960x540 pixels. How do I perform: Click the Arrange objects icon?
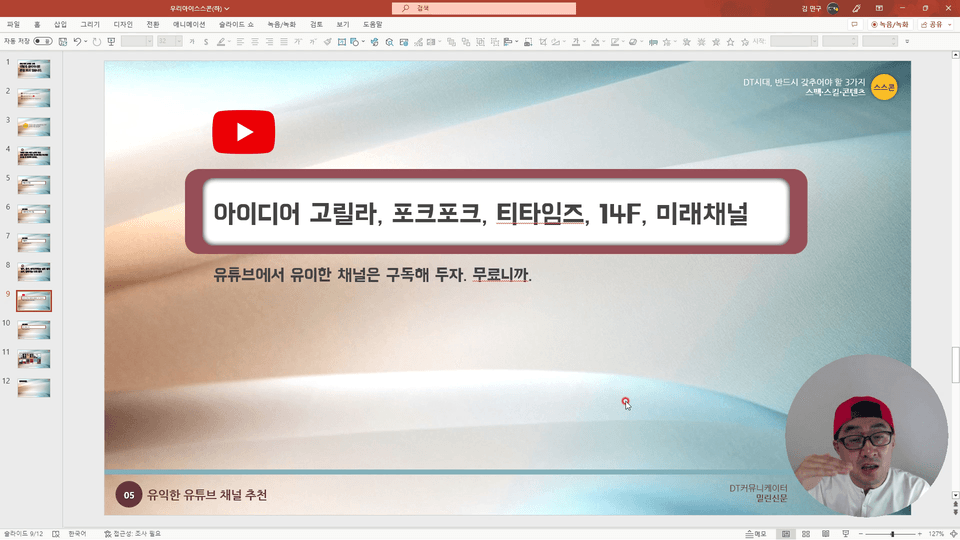pyautogui.click(x=508, y=42)
